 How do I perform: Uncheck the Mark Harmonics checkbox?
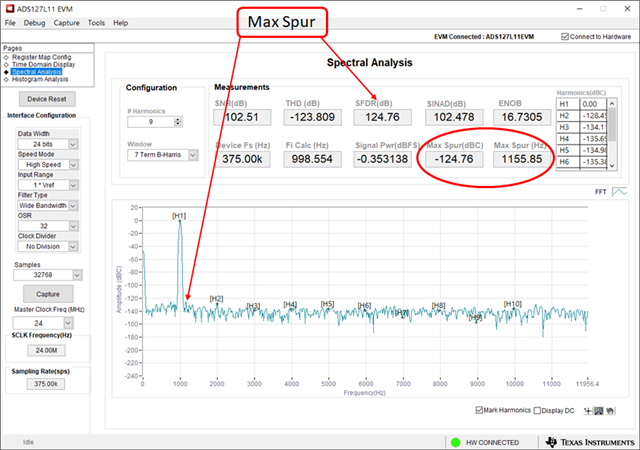pyautogui.click(x=479, y=410)
